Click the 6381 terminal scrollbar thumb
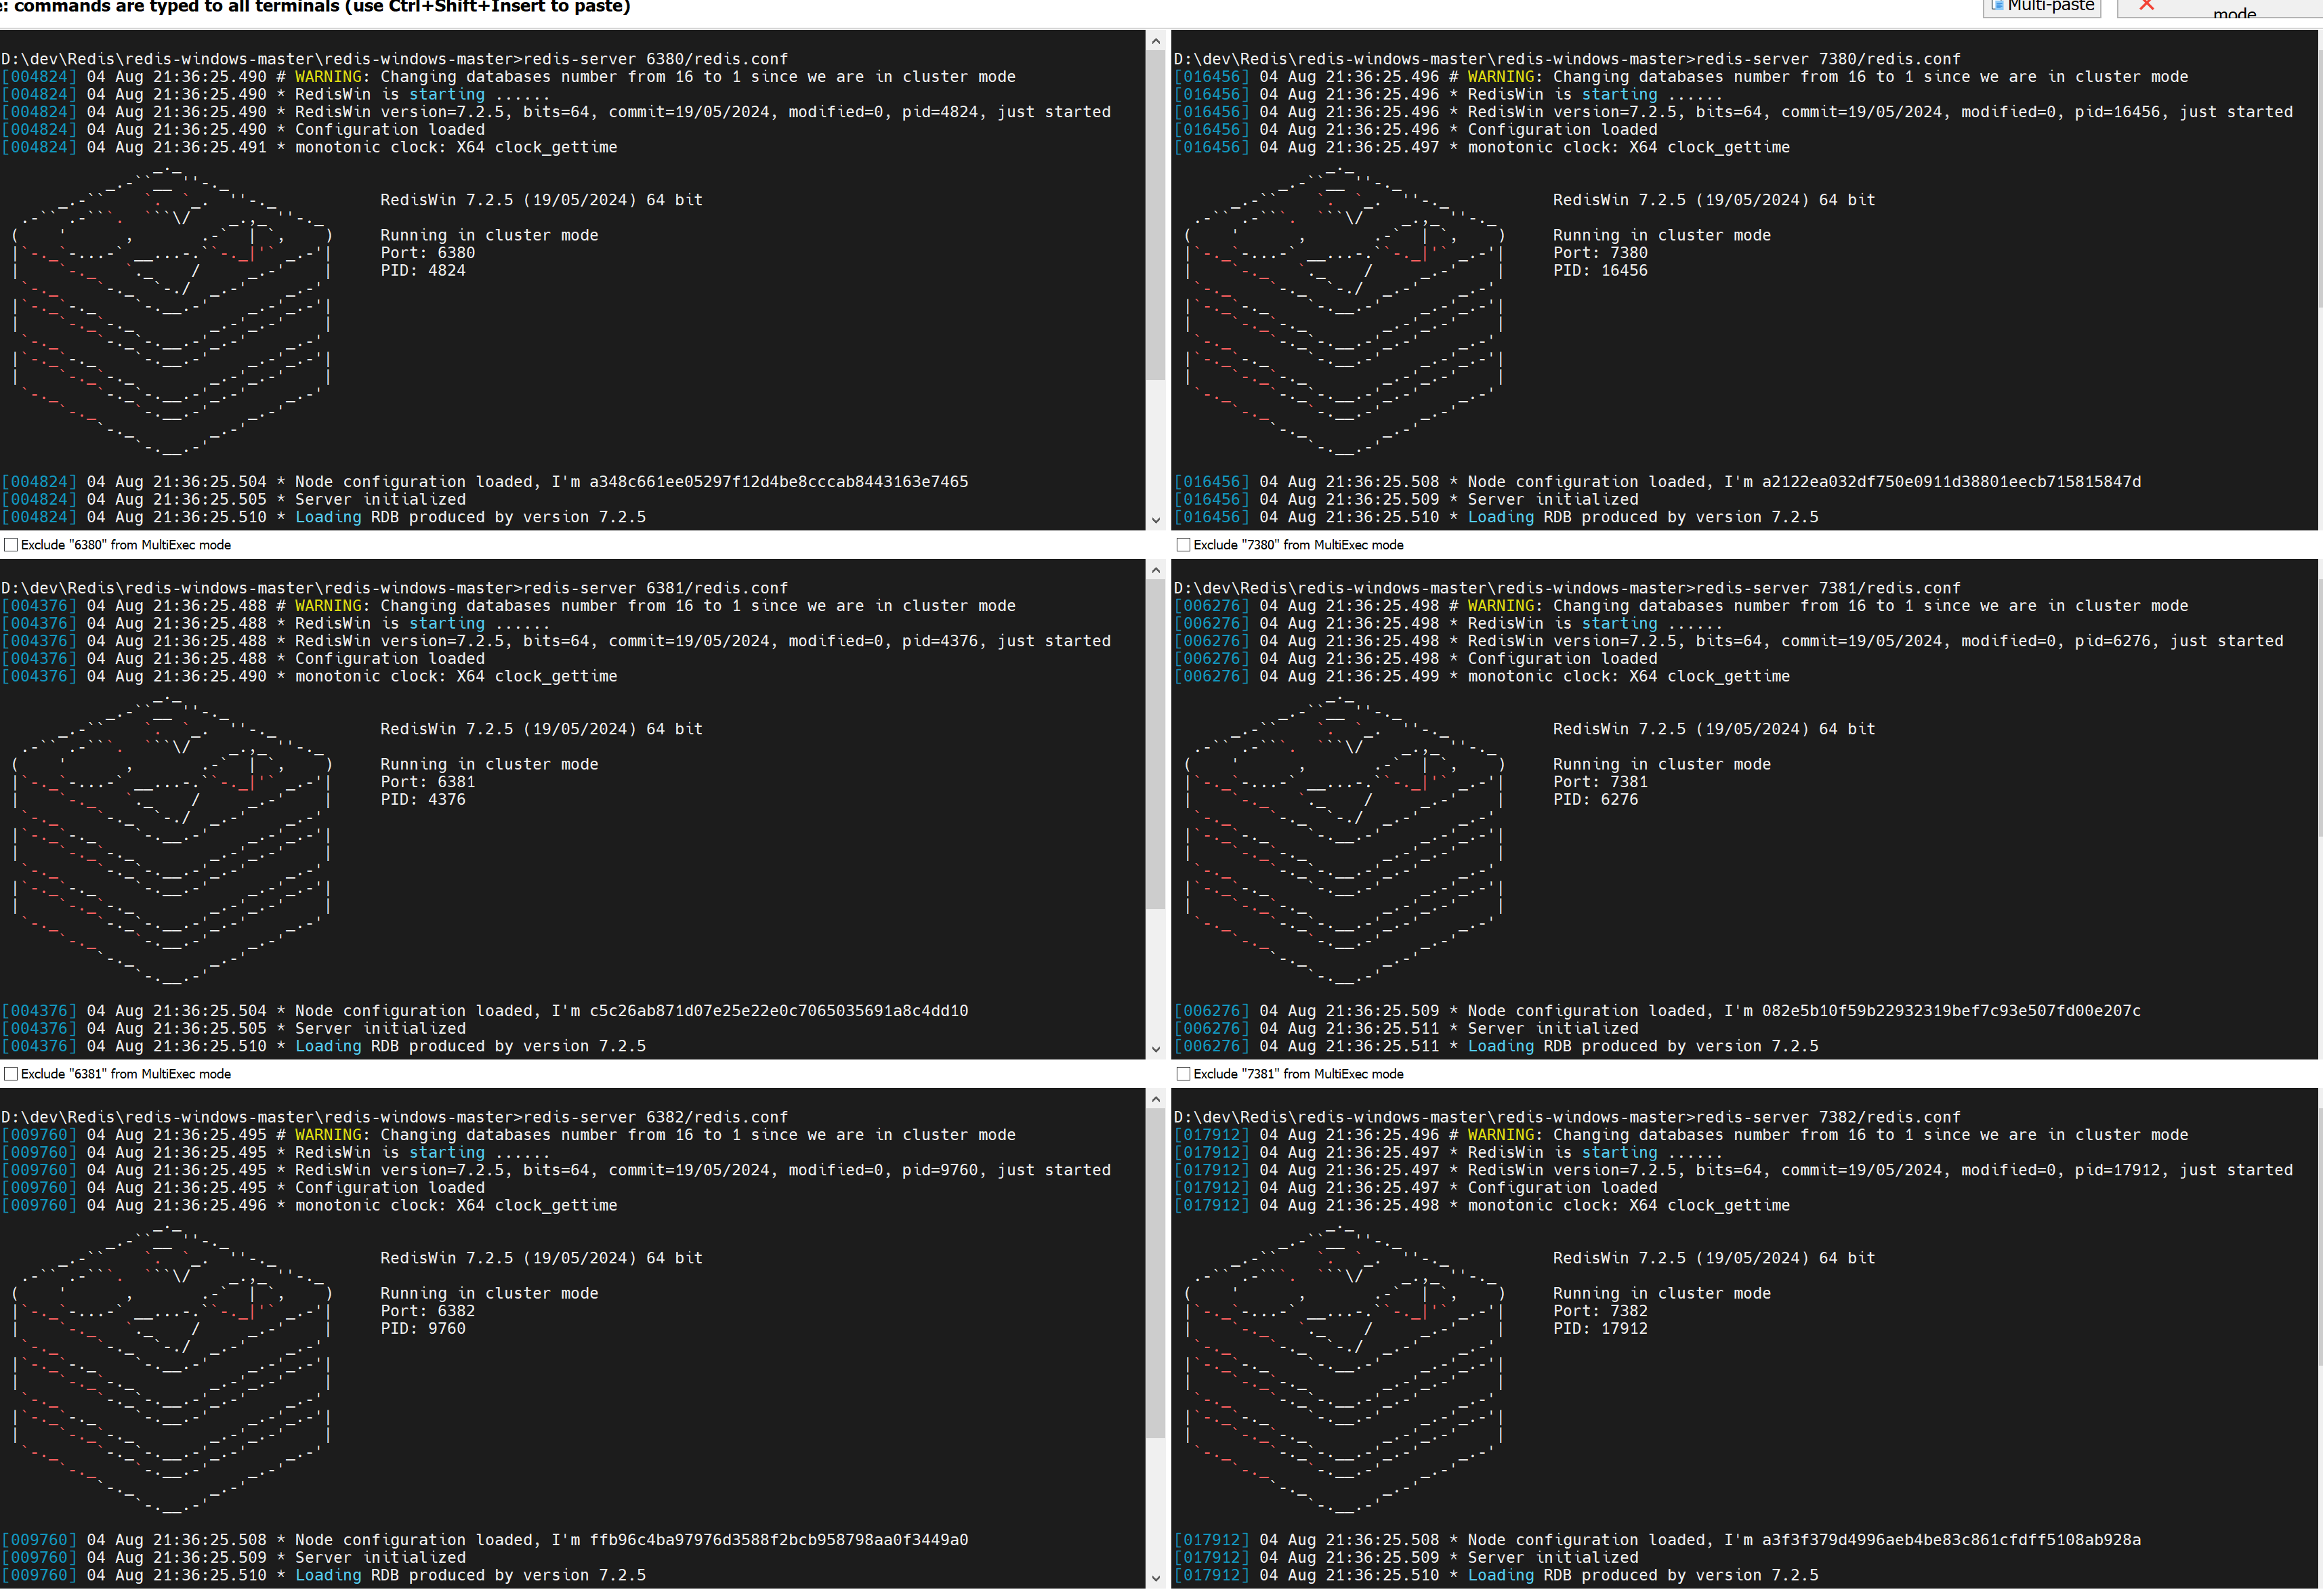 click(x=1156, y=744)
